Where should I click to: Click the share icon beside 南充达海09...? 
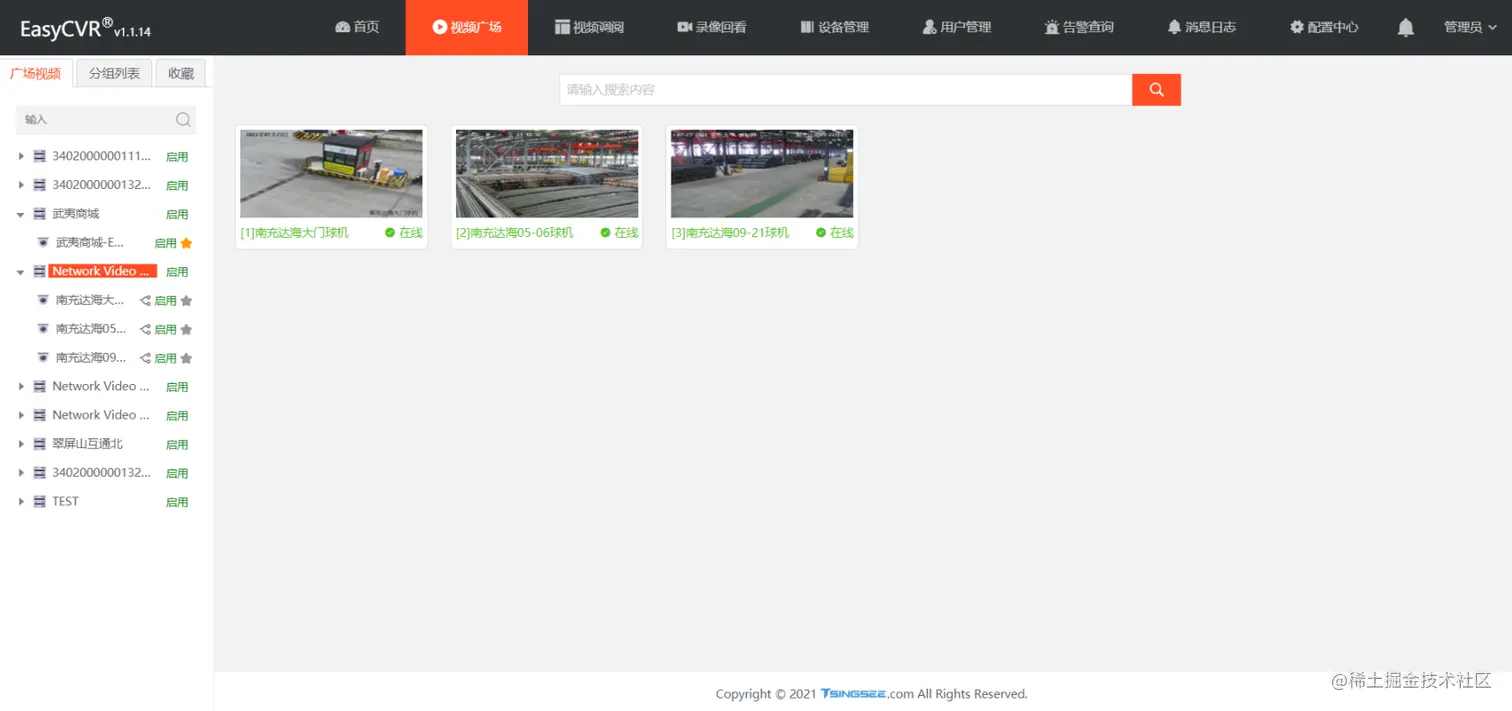pos(145,358)
